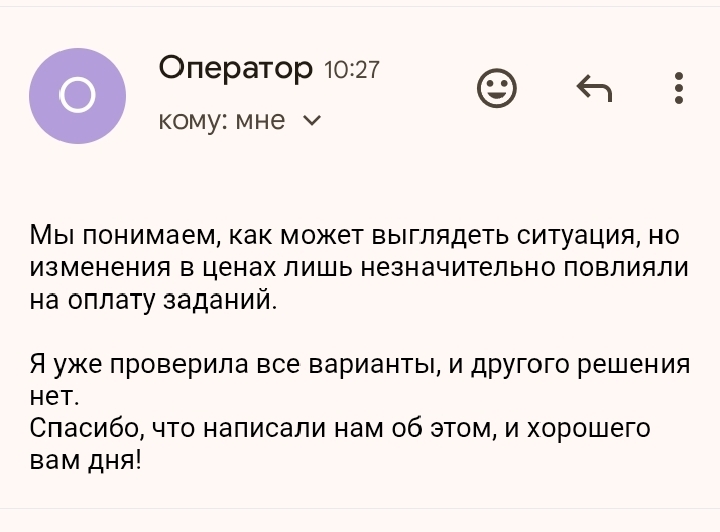Image resolution: width=720 pixels, height=532 pixels.
Task: Click the sender name Оператор
Action: [236, 69]
